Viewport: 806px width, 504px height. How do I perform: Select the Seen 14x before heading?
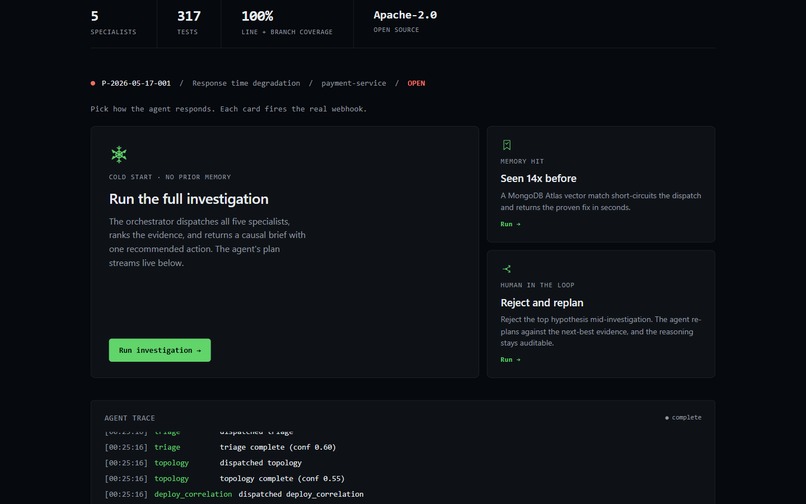tap(538, 178)
